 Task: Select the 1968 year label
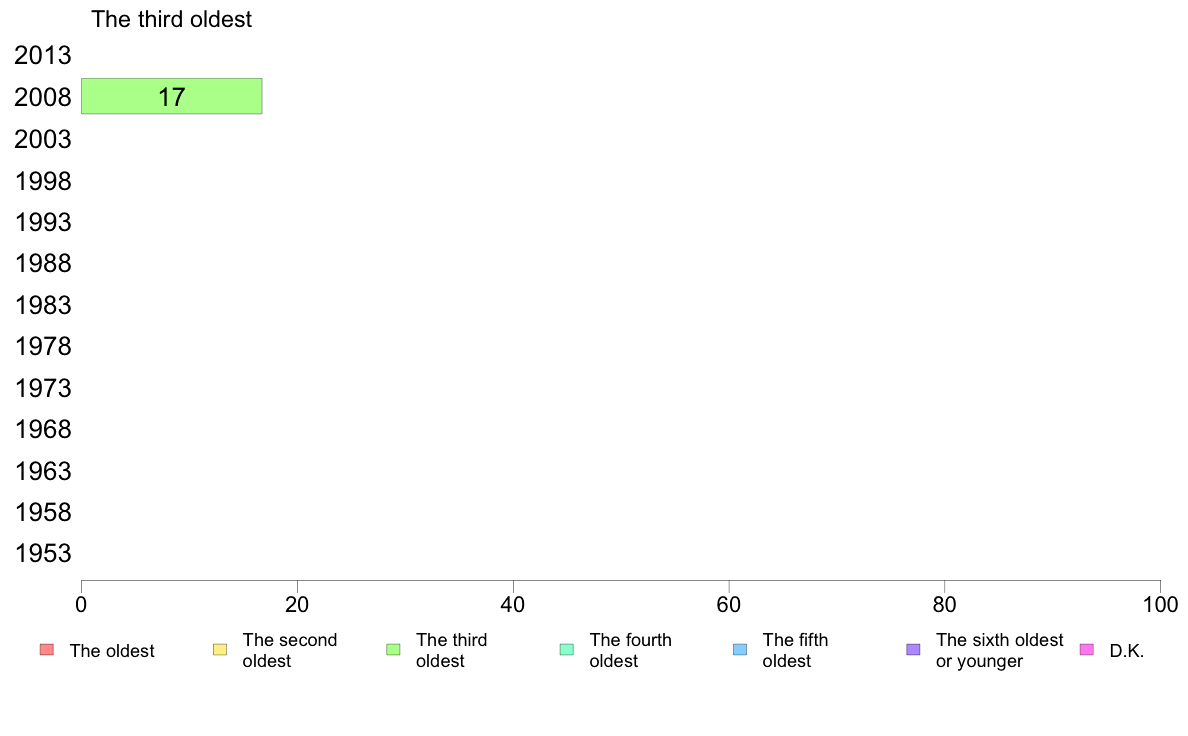(43, 430)
